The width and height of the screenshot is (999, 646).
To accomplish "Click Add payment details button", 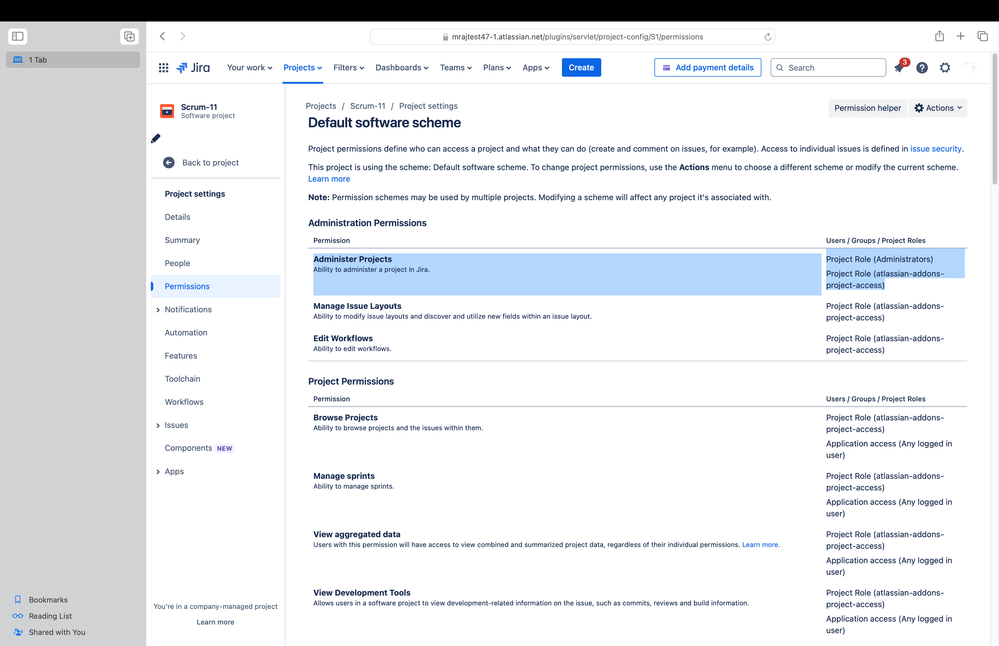I will pos(707,68).
